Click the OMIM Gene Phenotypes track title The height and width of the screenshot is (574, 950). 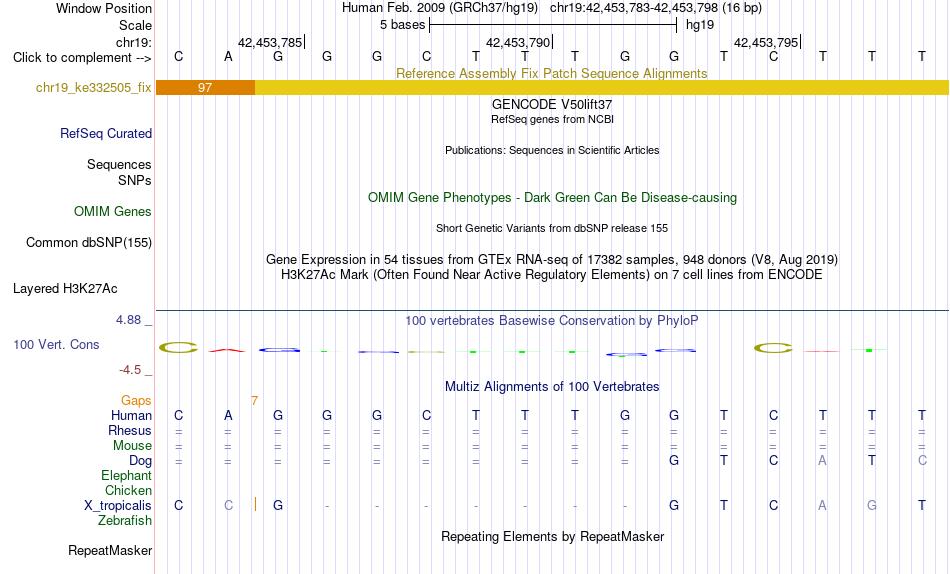[x=552, y=198]
